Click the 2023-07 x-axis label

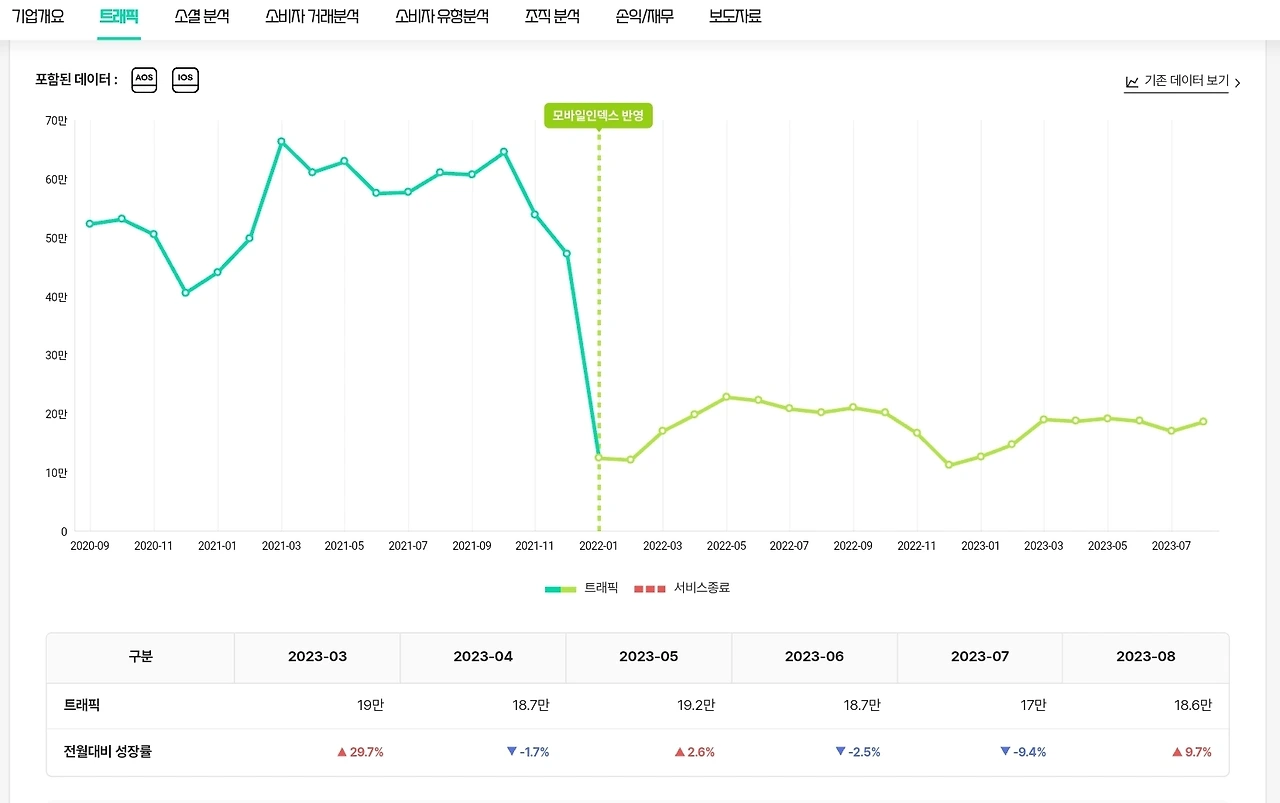[x=1171, y=546]
